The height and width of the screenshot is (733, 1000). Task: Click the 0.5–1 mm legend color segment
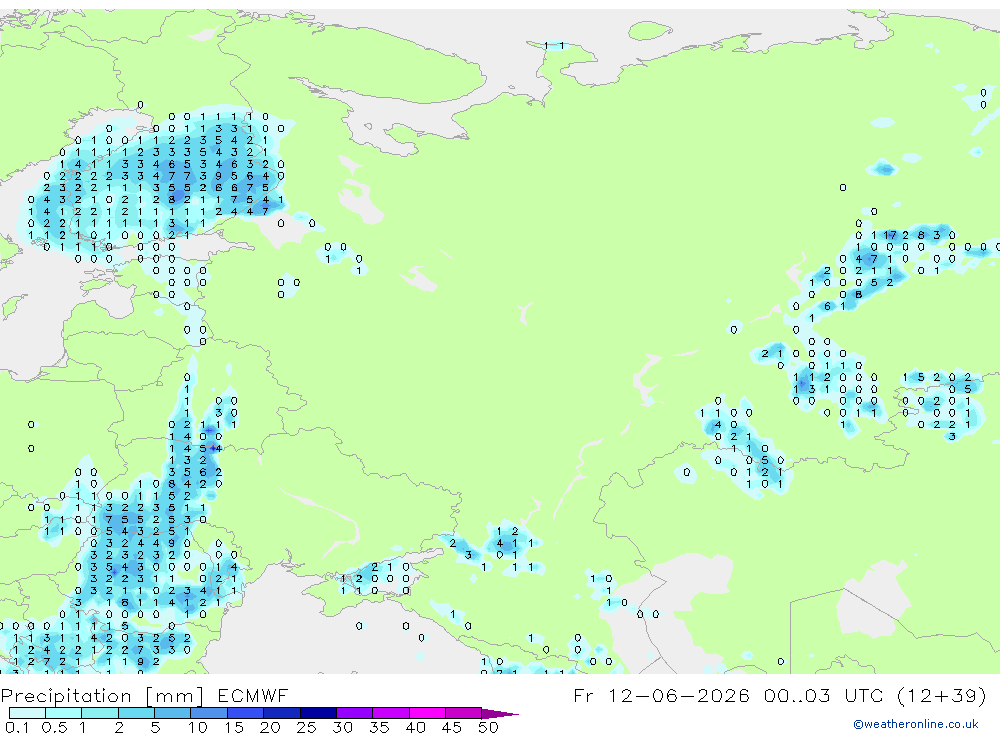[64, 713]
